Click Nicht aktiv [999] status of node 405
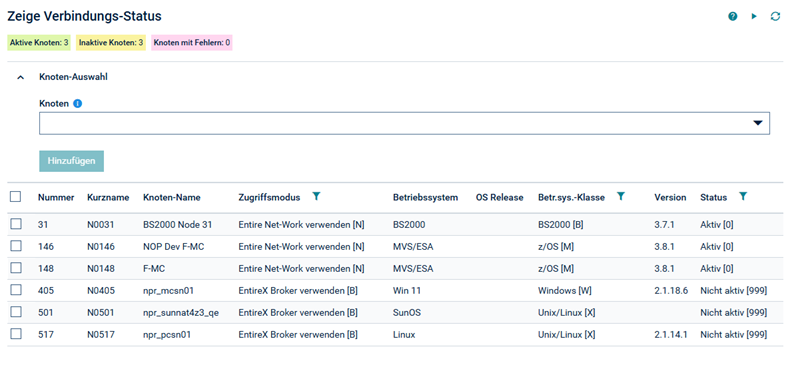 [734, 291]
